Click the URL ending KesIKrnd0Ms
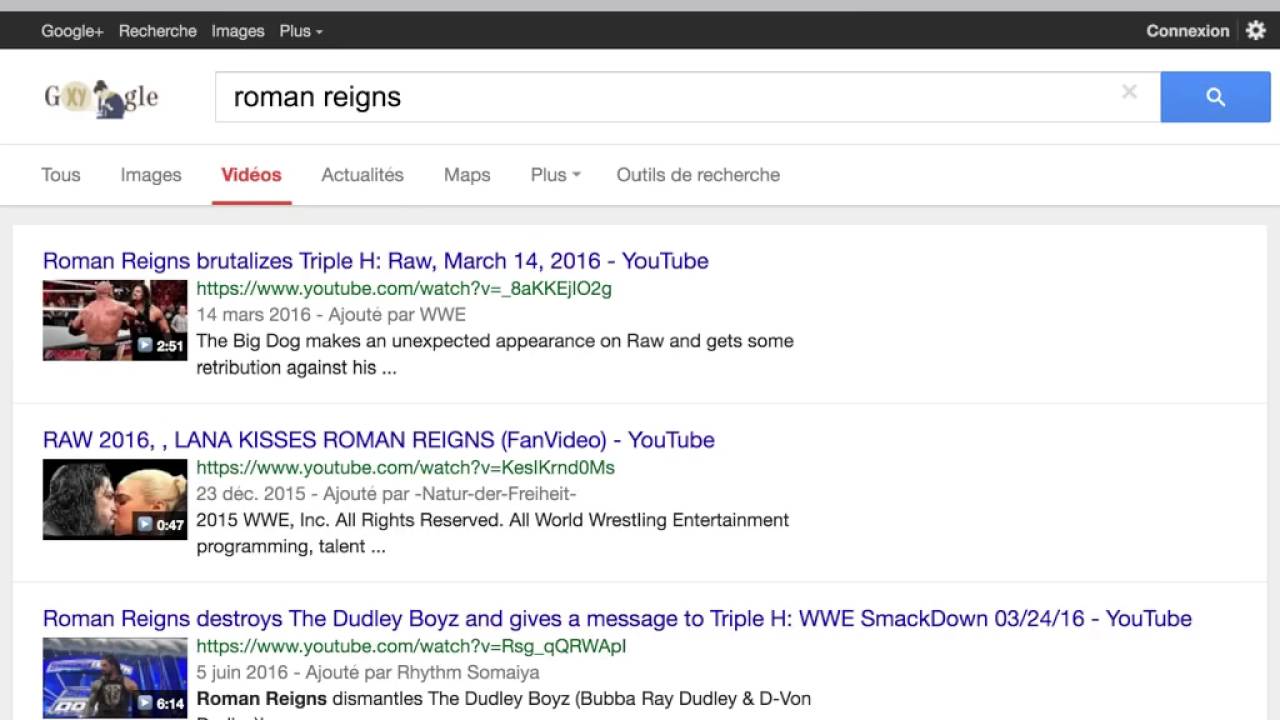 coord(405,468)
